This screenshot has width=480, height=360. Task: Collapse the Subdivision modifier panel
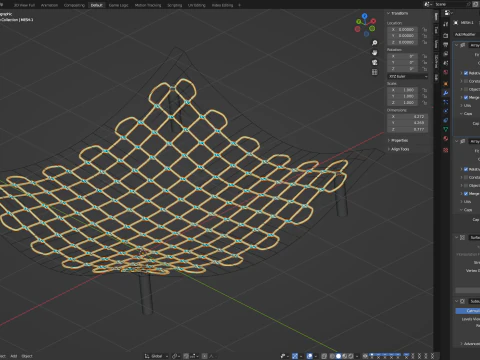point(456,301)
